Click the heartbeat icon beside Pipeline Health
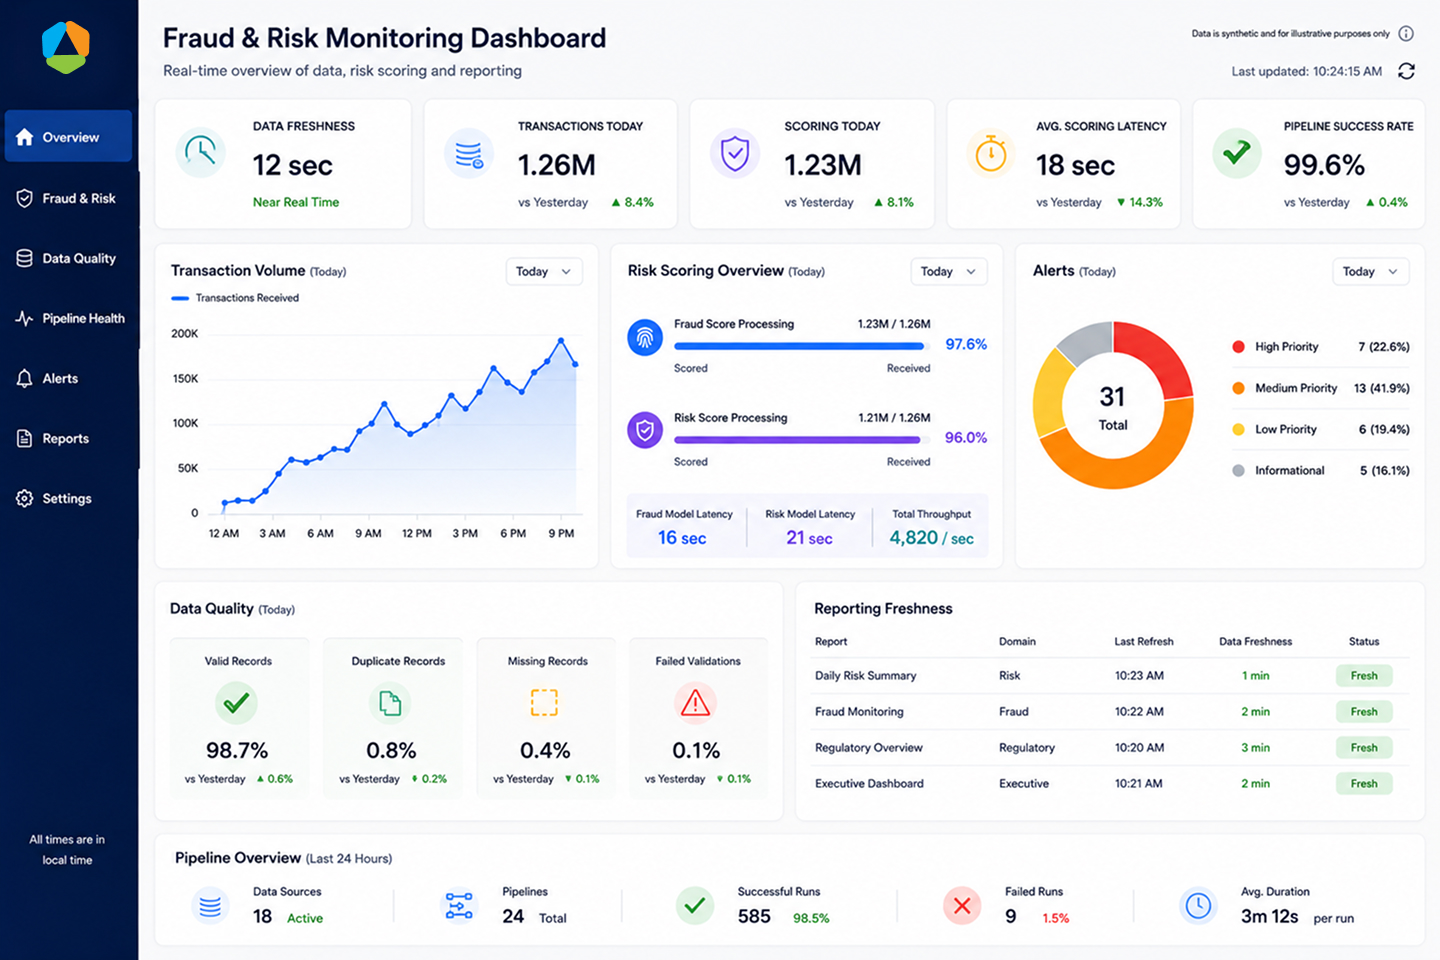Screen dimensions: 1440x960 coord(25,318)
